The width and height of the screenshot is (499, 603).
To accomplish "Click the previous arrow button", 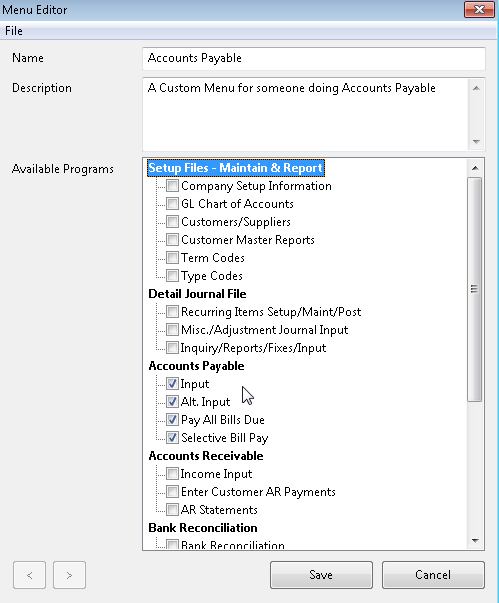I will coord(29,575).
